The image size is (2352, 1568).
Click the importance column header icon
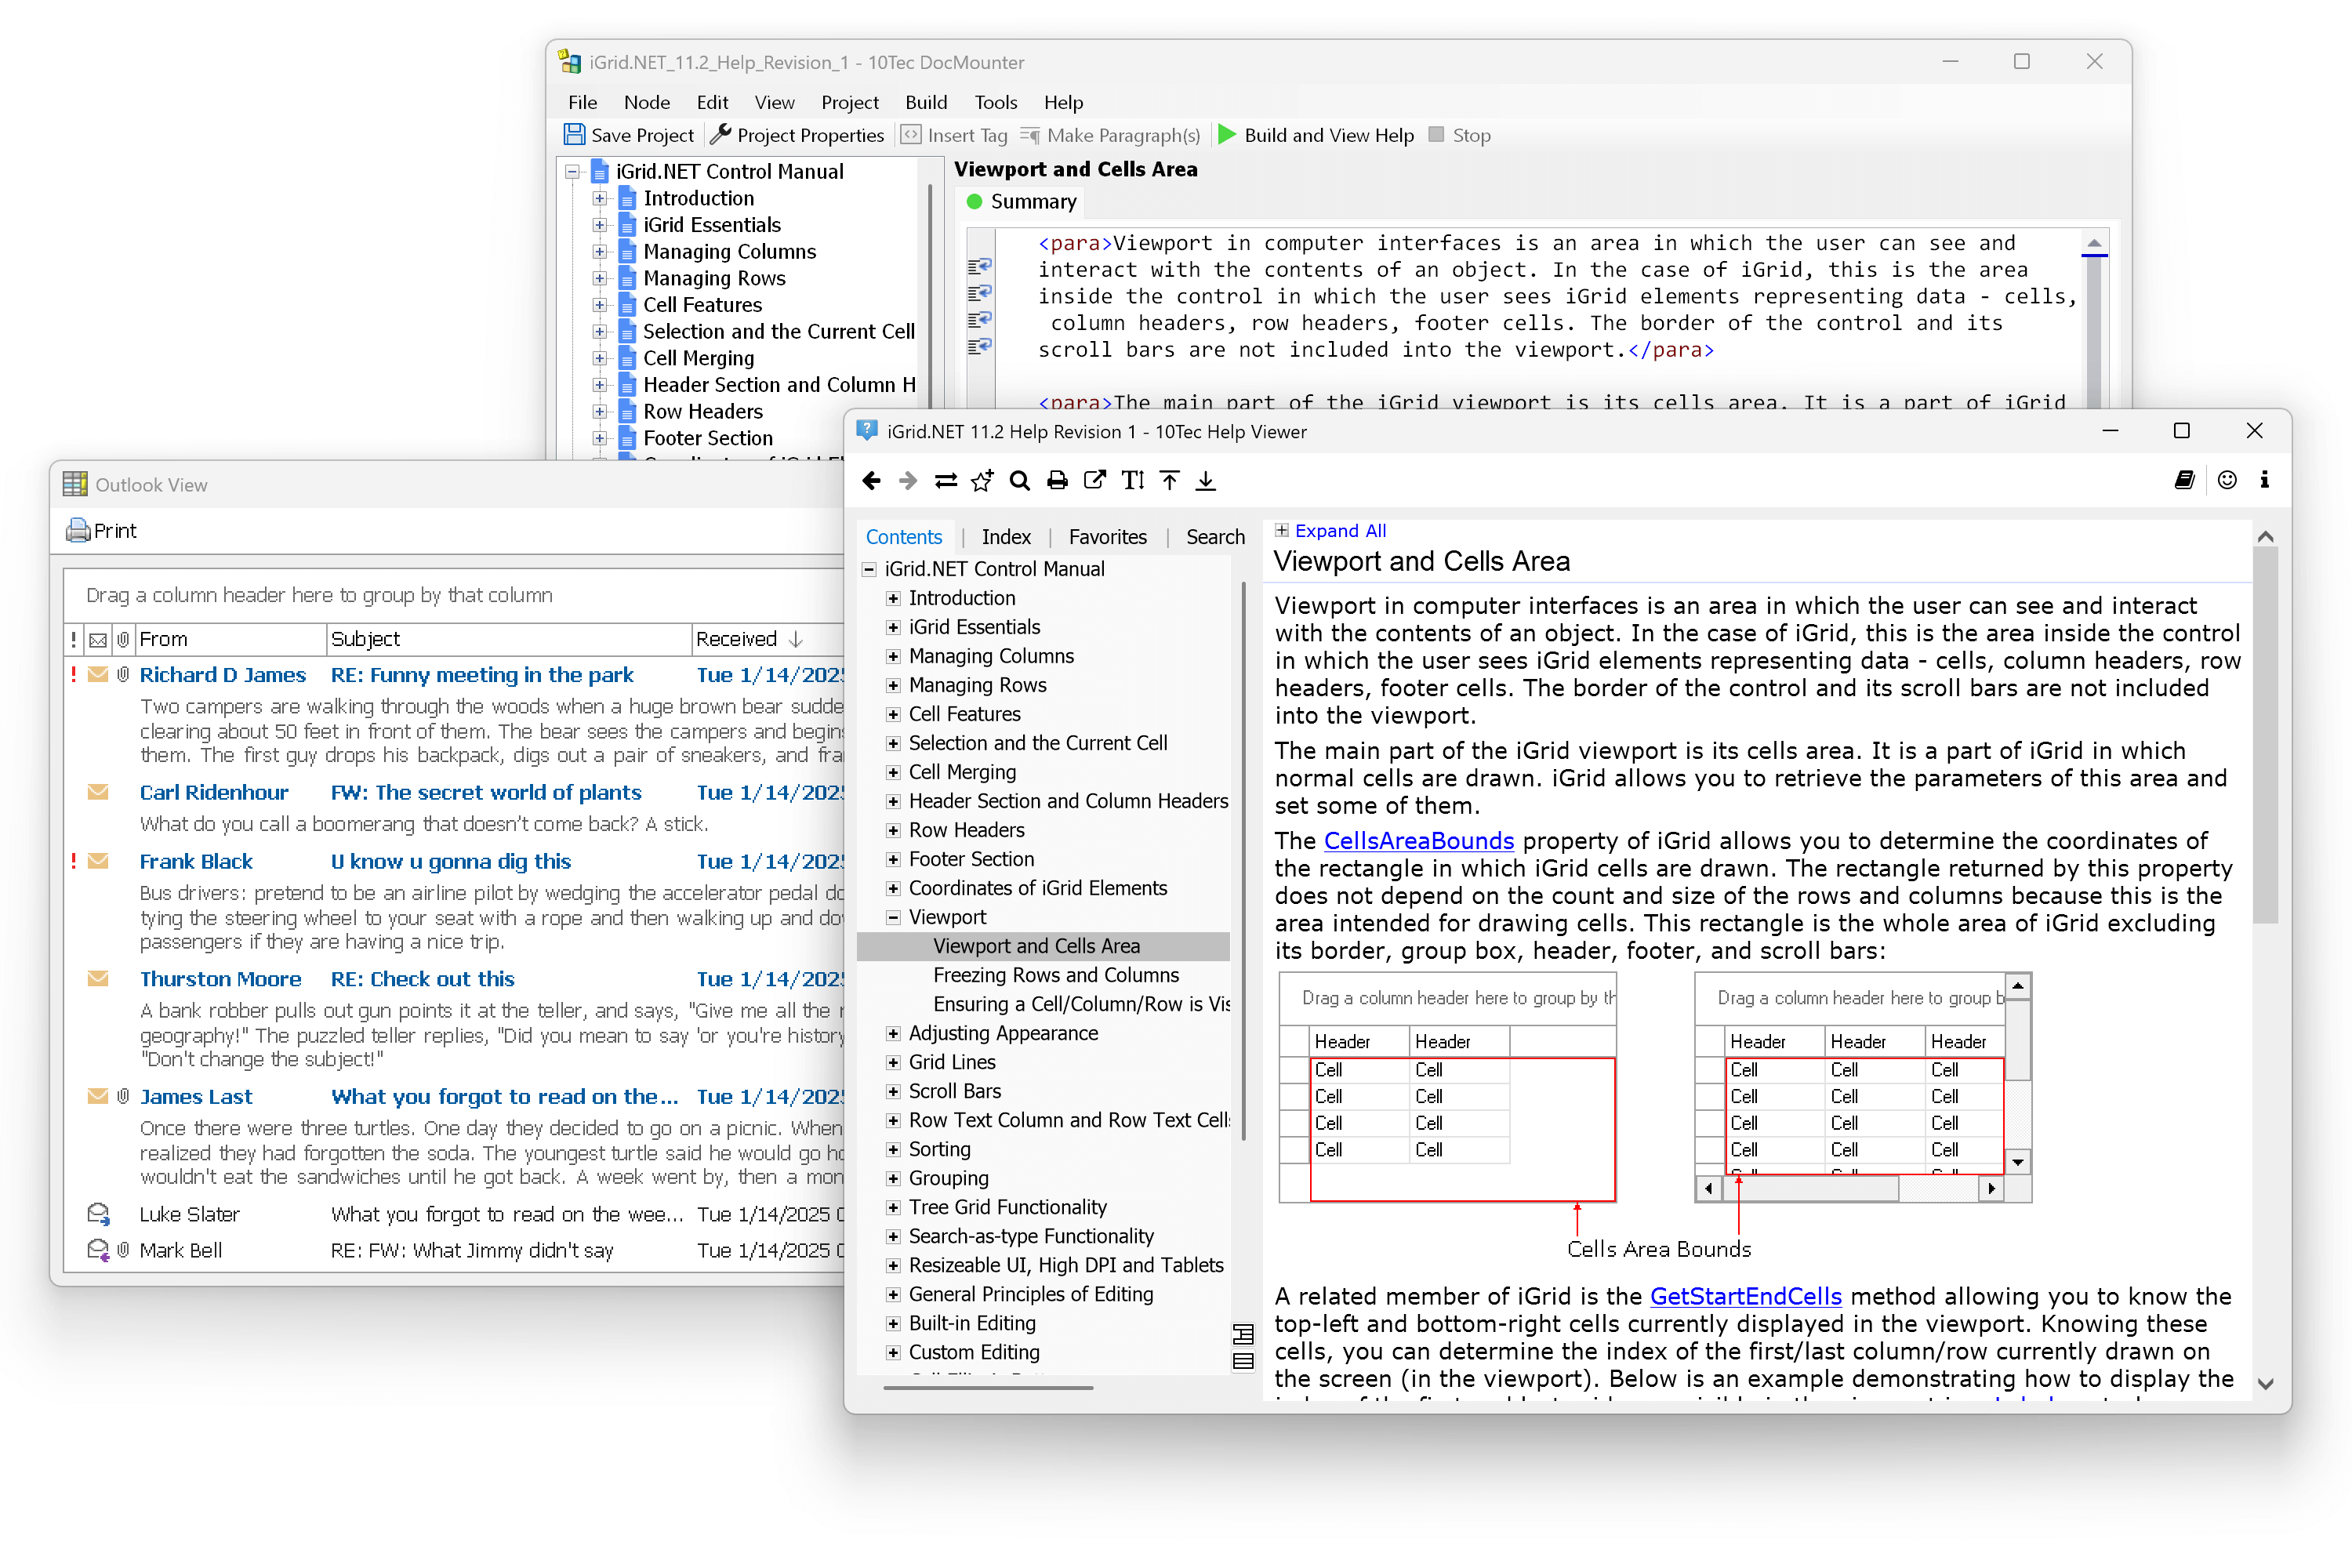[74, 639]
